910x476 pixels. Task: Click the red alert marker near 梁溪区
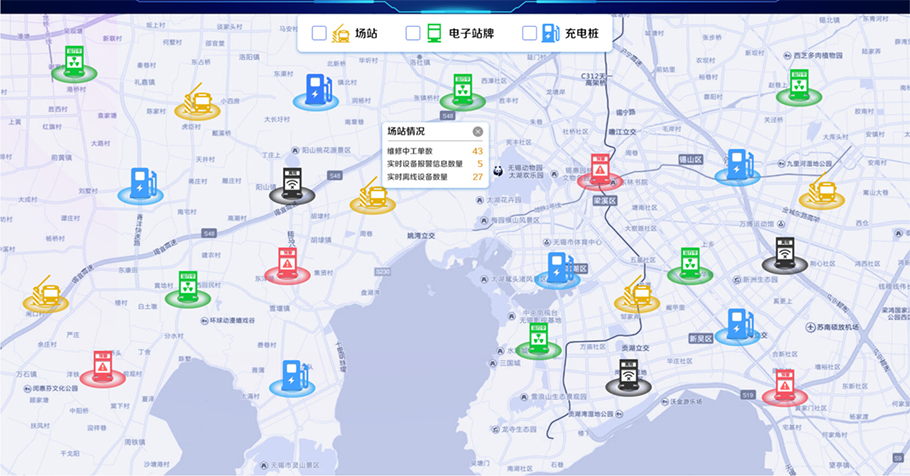coord(600,171)
